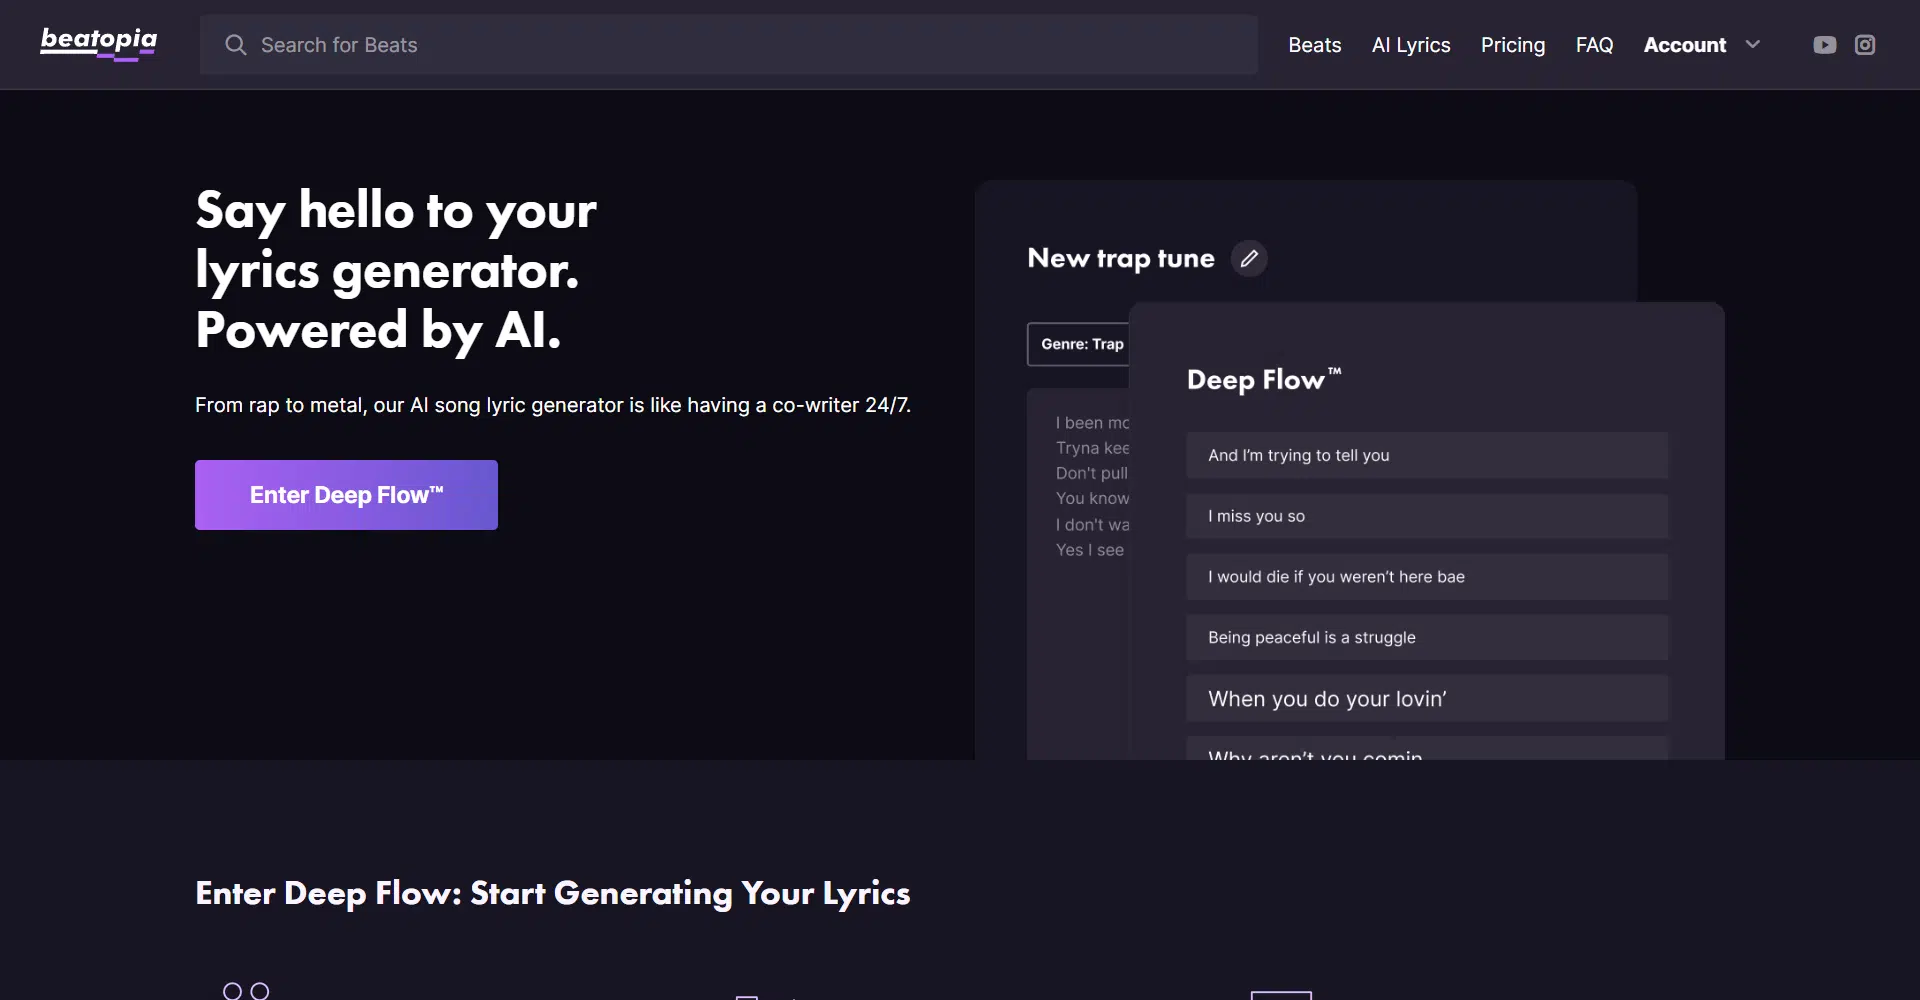
Task: Click the search magnifier icon
Action: pos(235,45)
